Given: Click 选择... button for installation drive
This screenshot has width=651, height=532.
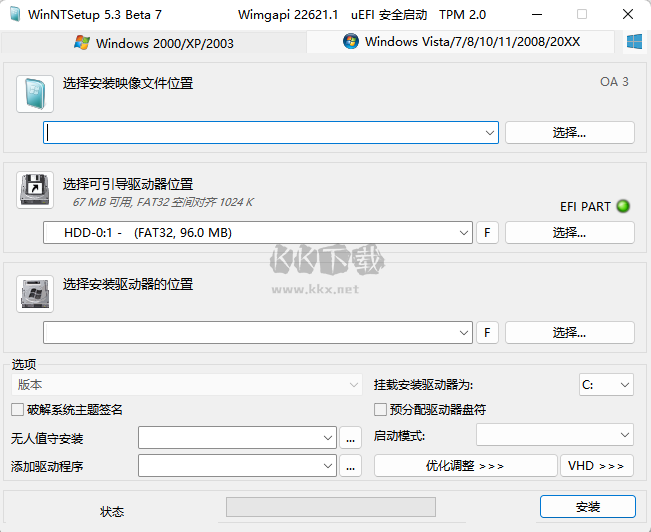Looking at the screenshot, I should click(x=570, y=333).
